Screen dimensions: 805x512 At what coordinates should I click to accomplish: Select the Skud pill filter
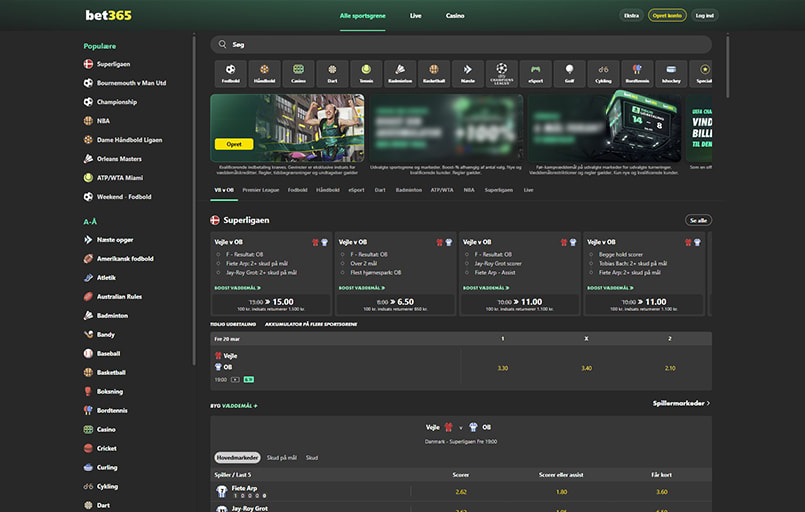click(312, 458)
